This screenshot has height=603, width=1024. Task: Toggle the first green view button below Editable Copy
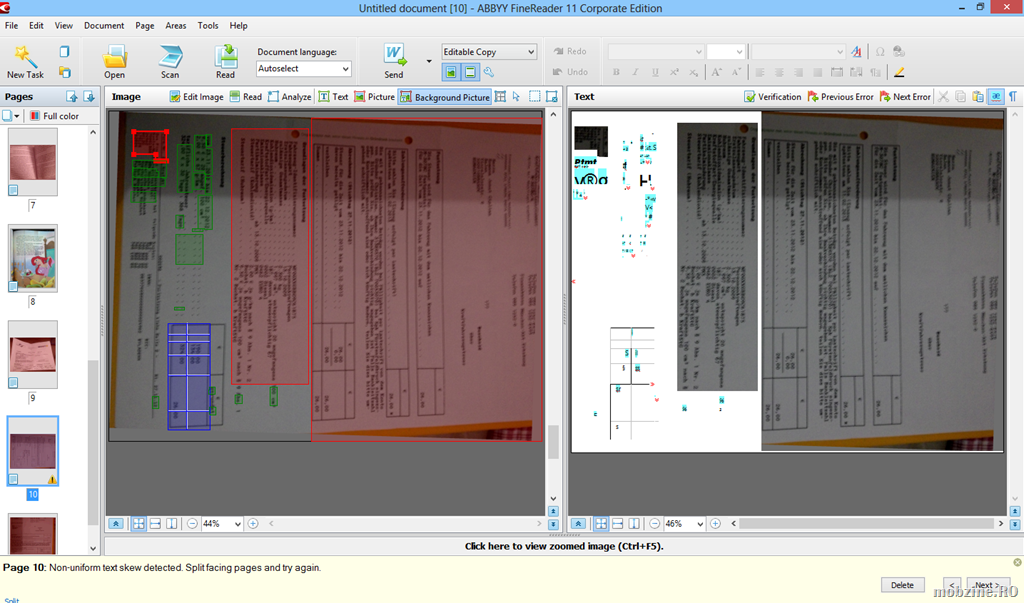click(451, 72)
